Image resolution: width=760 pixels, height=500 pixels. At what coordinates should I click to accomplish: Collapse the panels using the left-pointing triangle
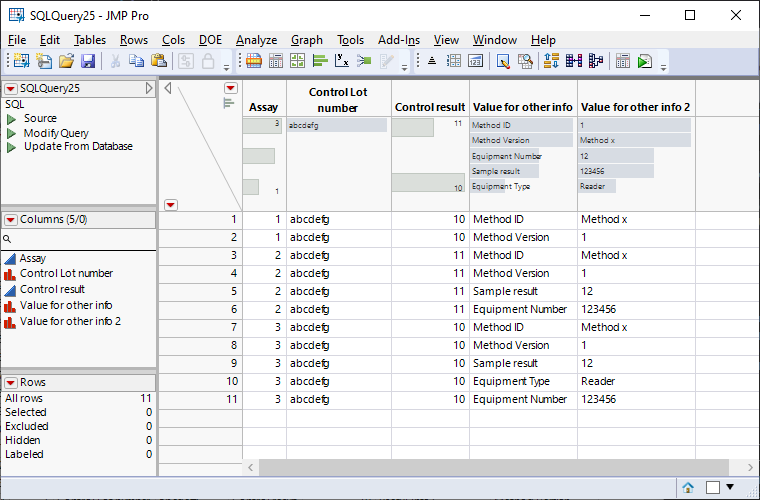click(168, 88)
